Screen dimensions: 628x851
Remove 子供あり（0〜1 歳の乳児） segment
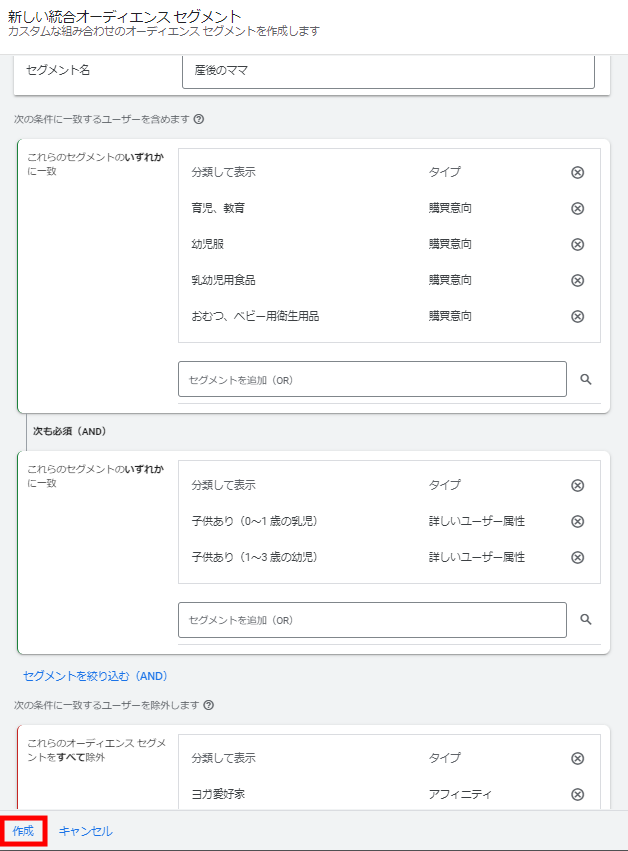[x=577, y=521]
